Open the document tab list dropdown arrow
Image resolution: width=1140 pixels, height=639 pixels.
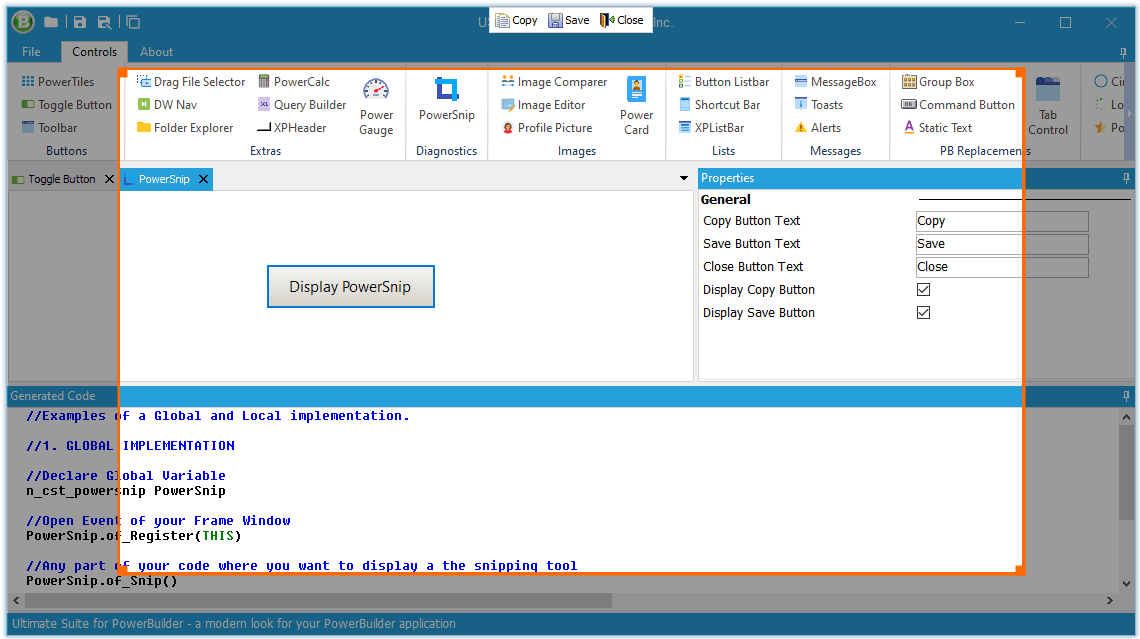[683, 178]
